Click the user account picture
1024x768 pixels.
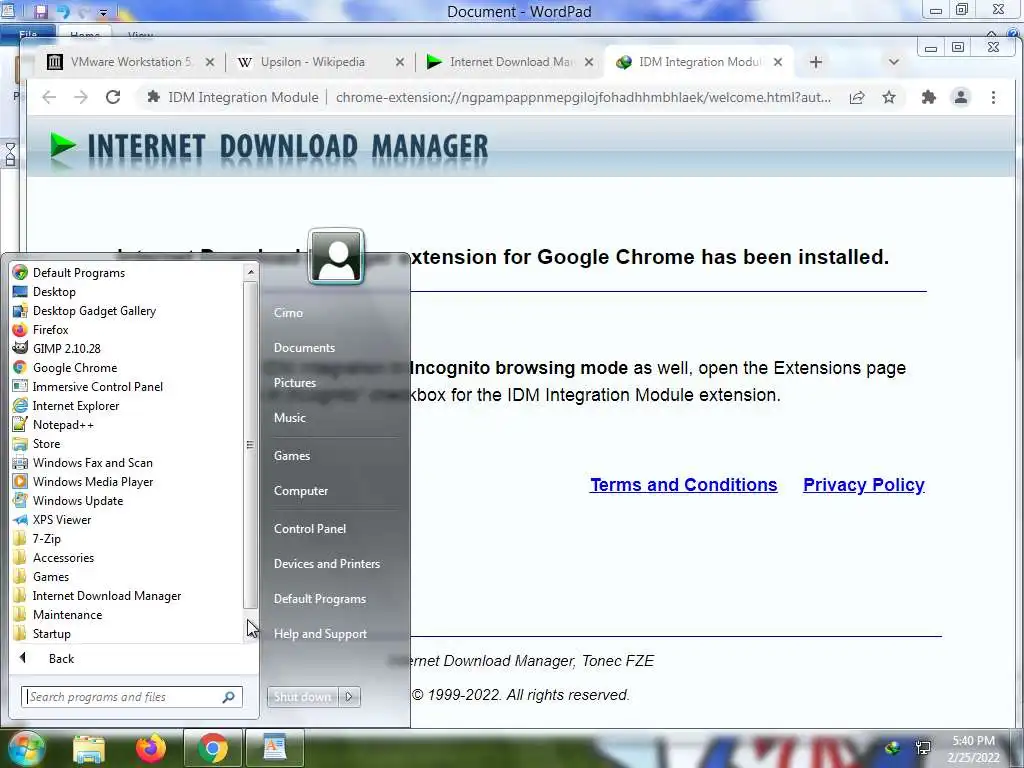coord(336,257)
